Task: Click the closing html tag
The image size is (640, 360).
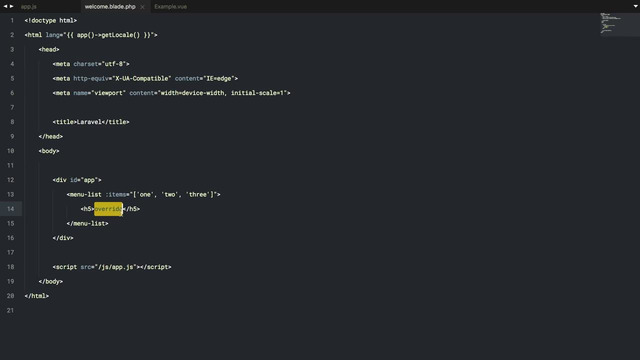Action: click(x=37, y=296)
